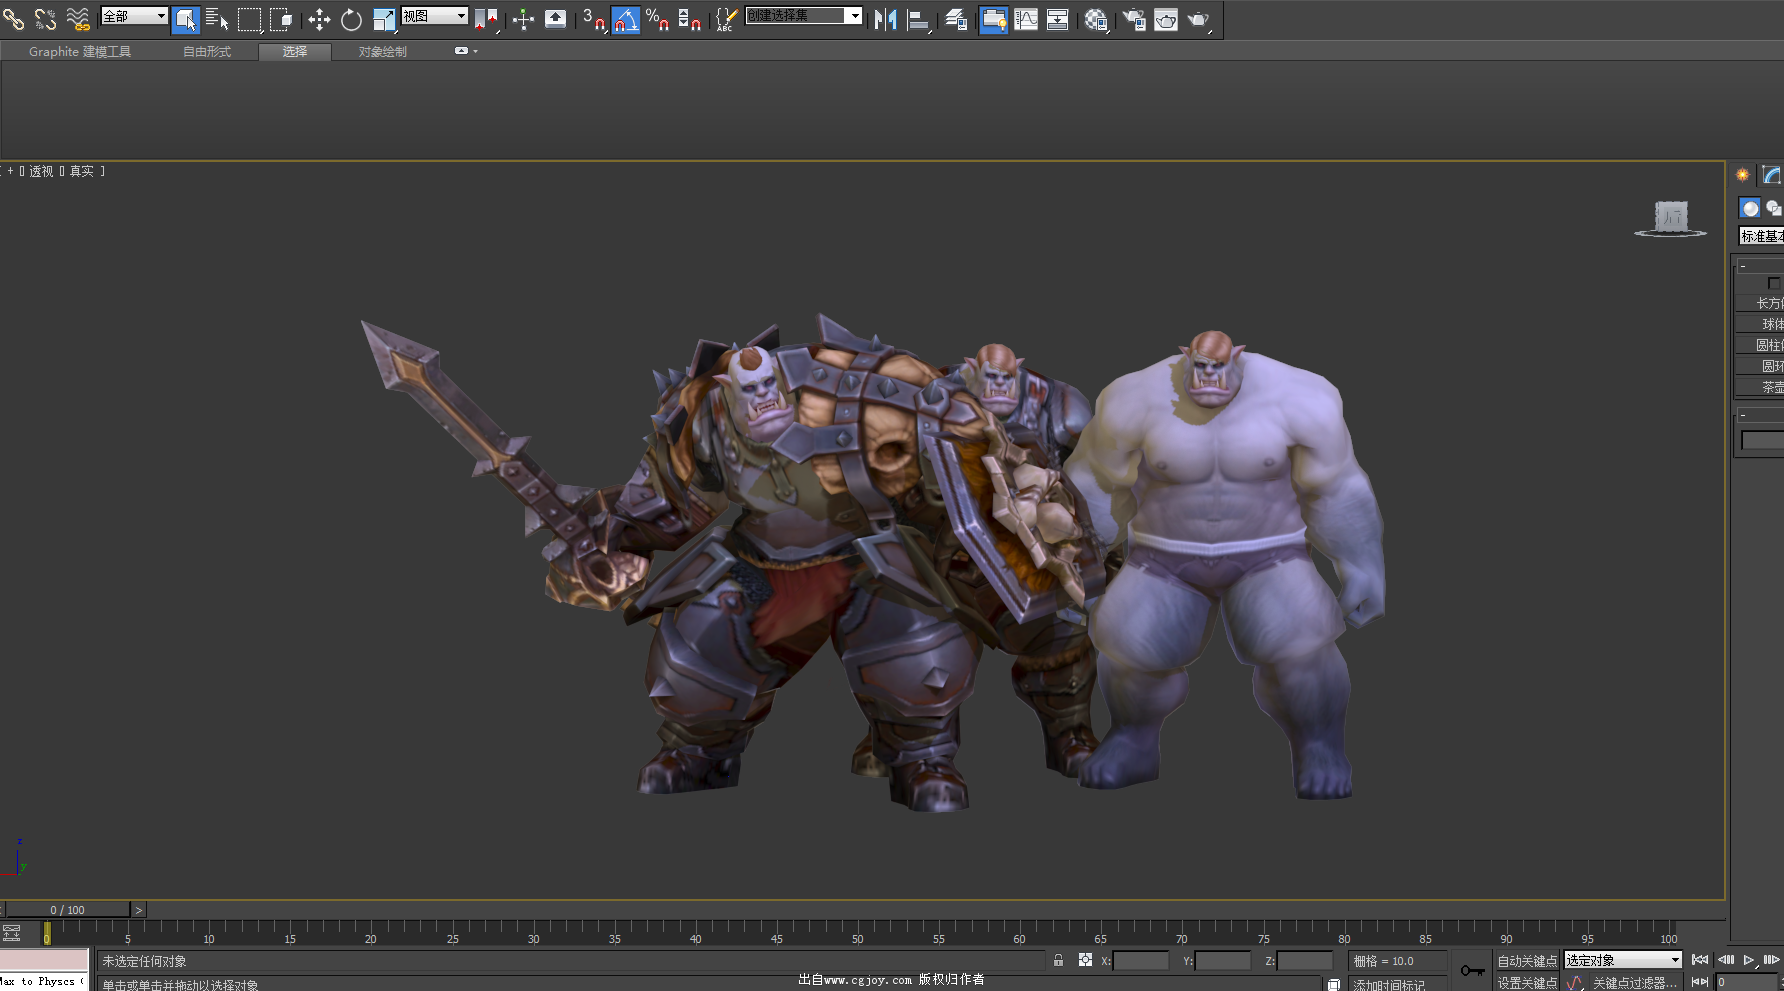Toggle the Selection Lock icon
This screenshot has width=1784, height=991.
(1058, 960)
